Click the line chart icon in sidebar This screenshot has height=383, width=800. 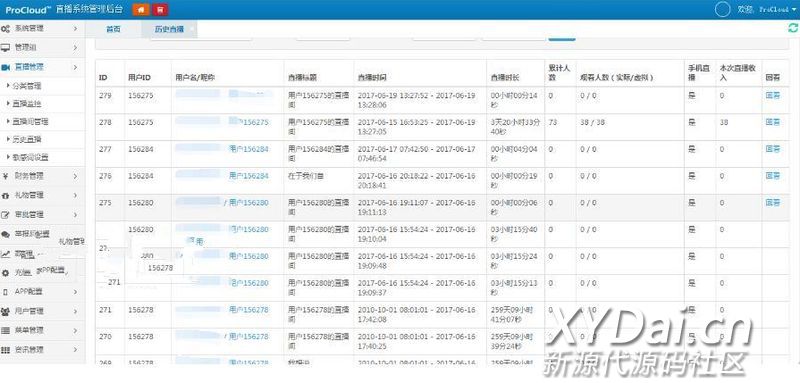pyautogui.click(x=6, y=254)
